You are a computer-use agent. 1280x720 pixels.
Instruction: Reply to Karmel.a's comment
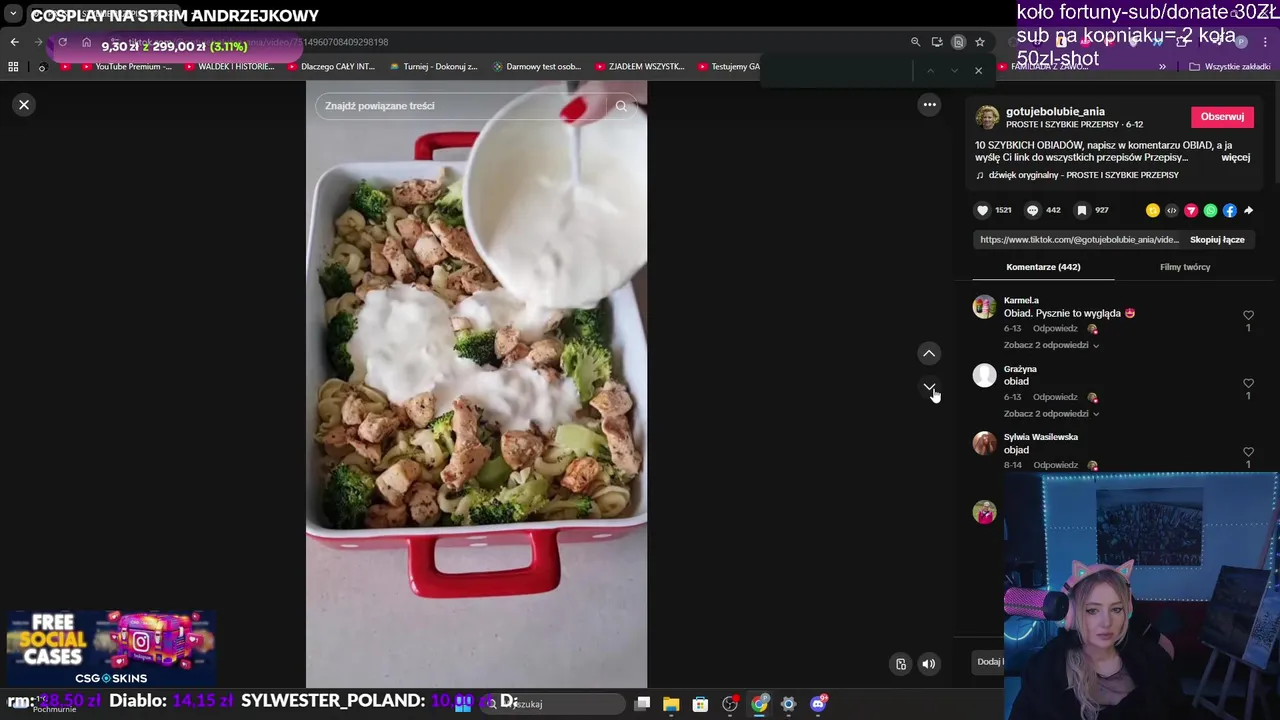(x=1055, y=329)
